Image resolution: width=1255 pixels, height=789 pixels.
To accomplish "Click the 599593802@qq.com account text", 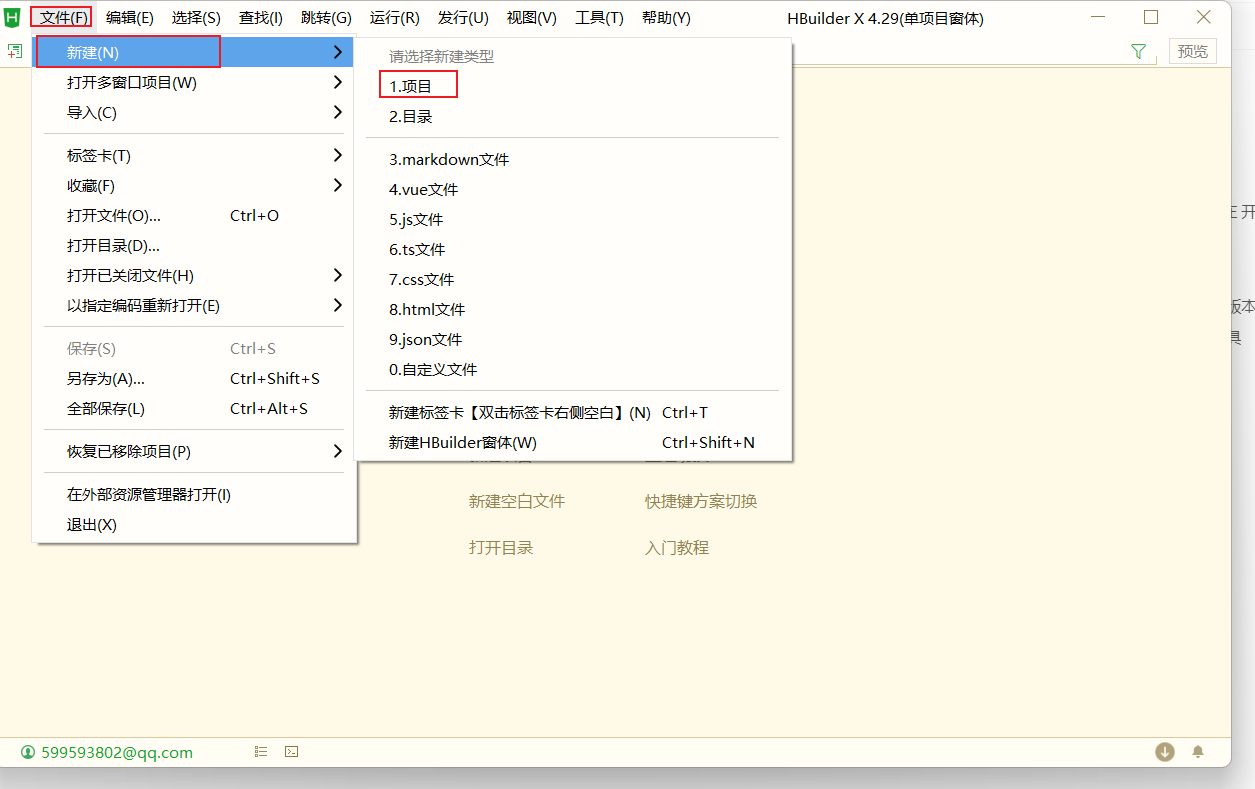I will click(x=117, y=752).
